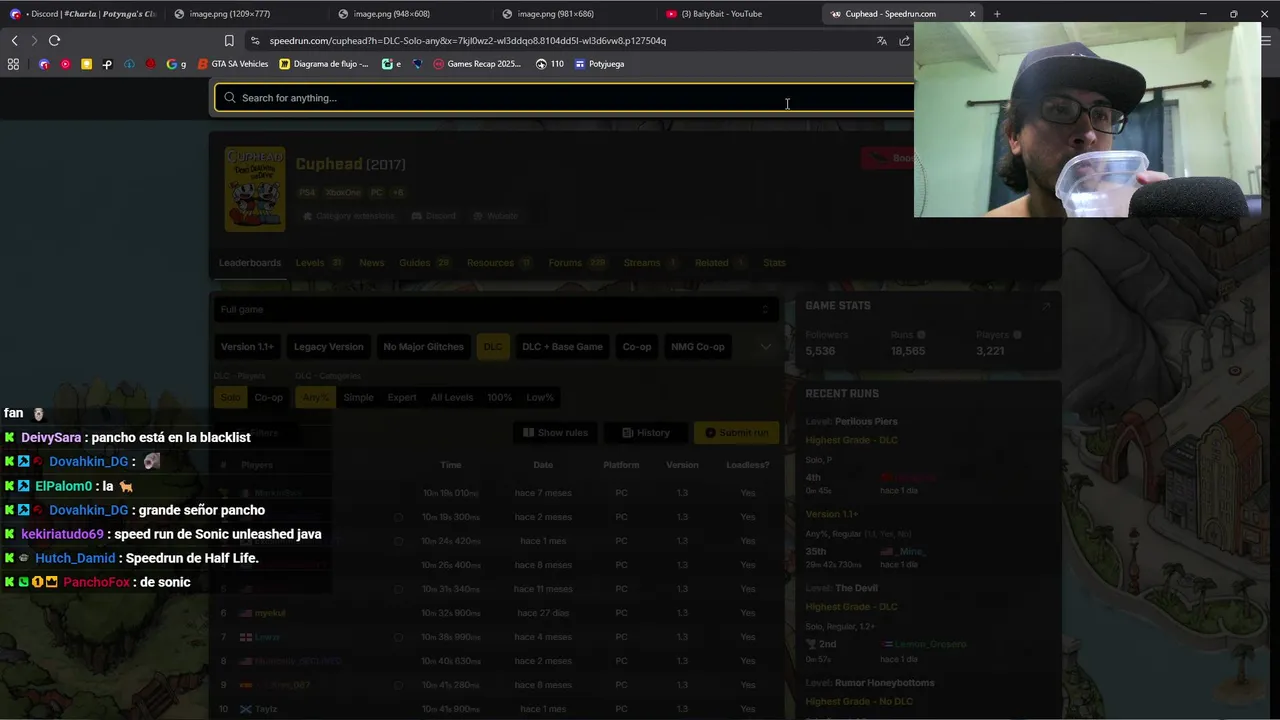Expand the +6 platforms tag
The image size is (1280, 720).
[x=398, y=192]
